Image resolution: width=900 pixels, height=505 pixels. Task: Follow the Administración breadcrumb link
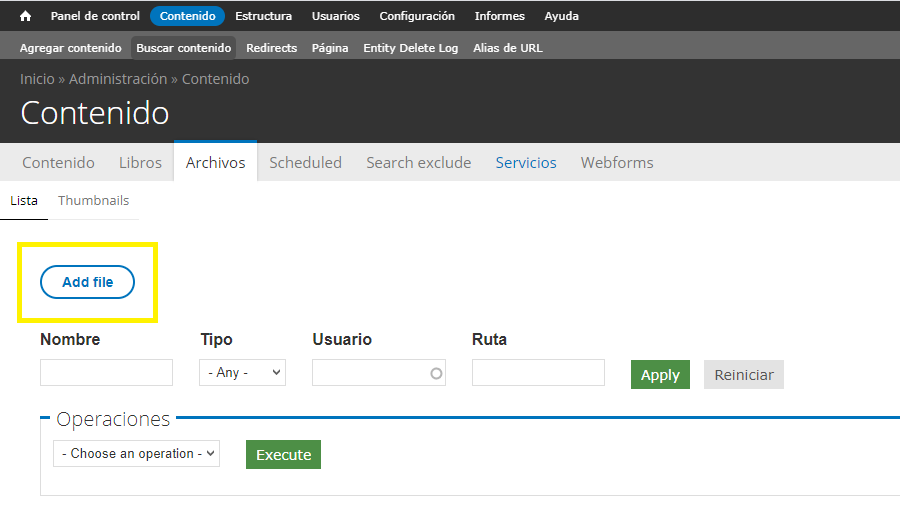118,79
